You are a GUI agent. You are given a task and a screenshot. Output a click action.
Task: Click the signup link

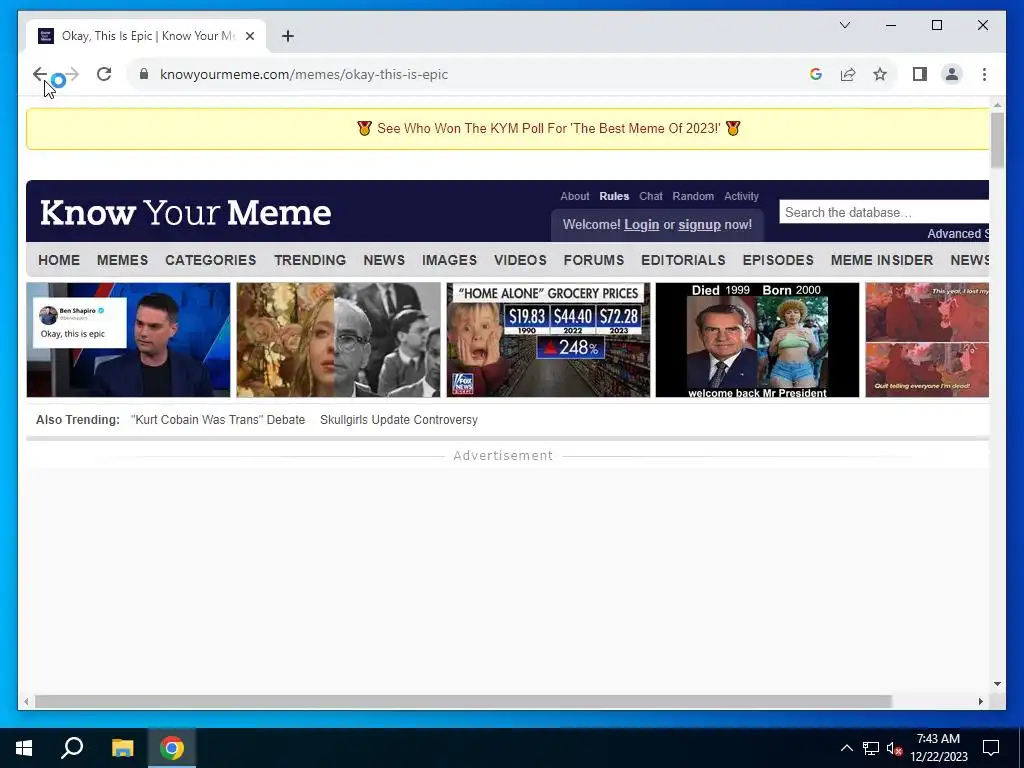coord(699,225)
